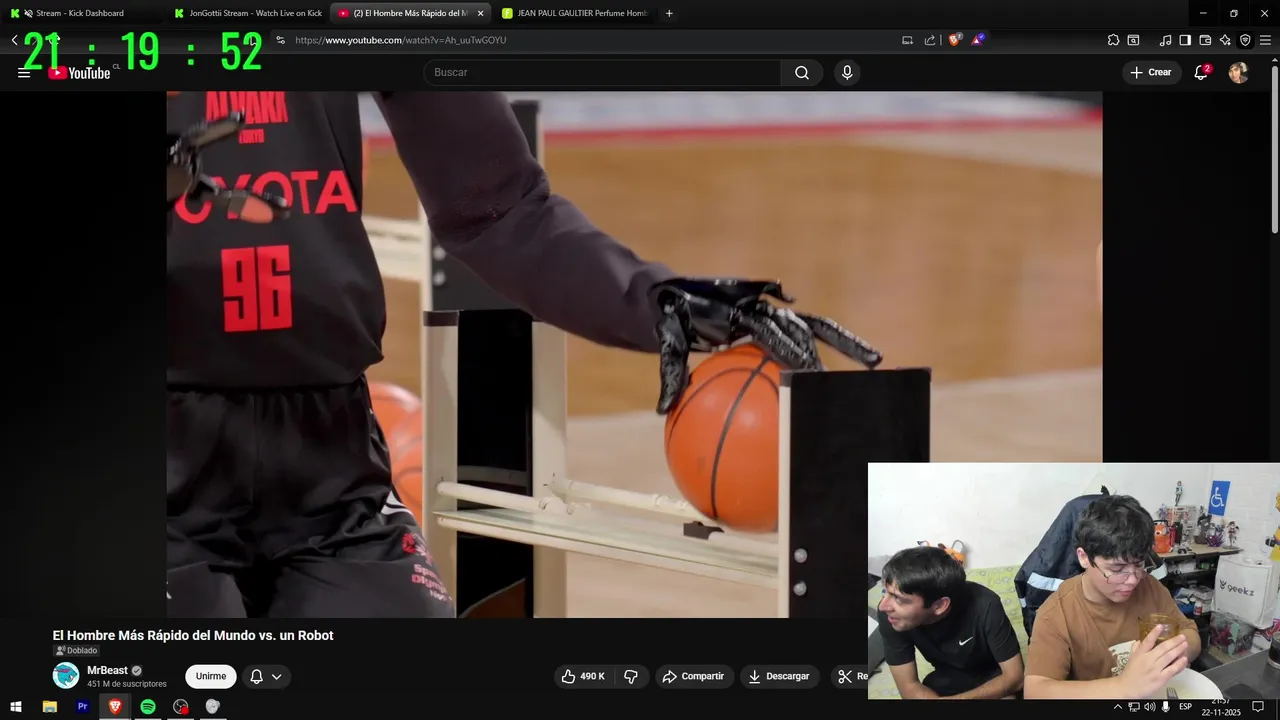Switch the ESP keyboard language
Viewport: 1280px width, 720px height.
(1185, 706)
